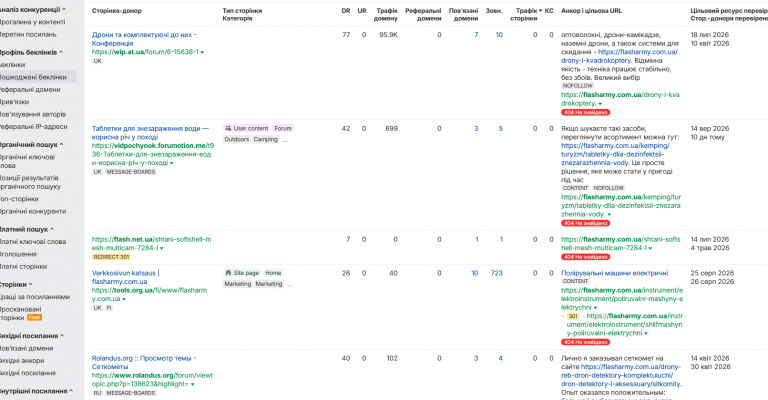Click external links value 10 in wip.at.ua row

point(499,35)
